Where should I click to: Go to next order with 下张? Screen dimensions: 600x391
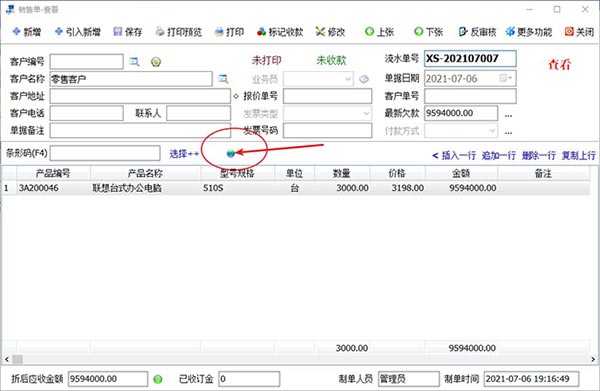[429, 32]
